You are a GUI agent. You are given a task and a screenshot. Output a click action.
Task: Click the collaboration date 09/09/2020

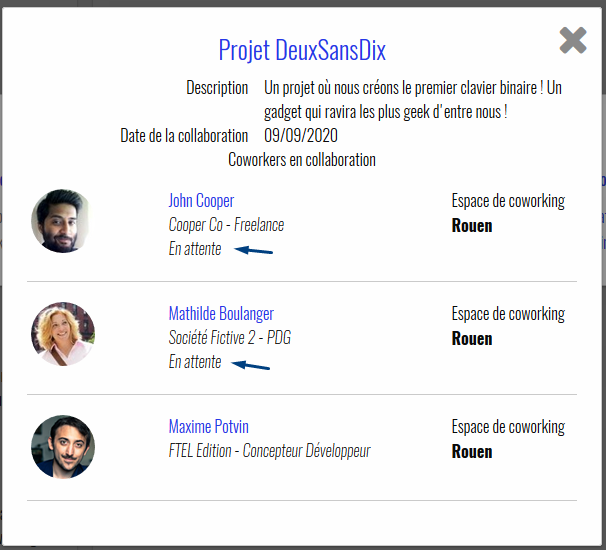(301, 136)
